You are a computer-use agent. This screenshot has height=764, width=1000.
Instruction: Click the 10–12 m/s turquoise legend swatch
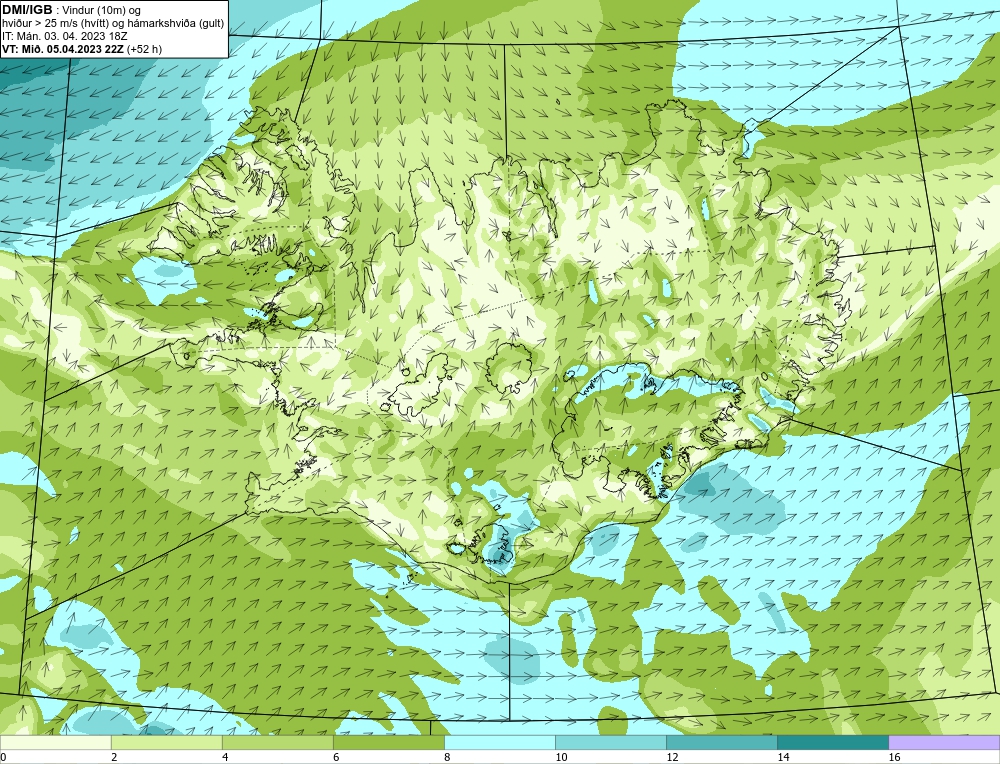(x=611, y=742)
